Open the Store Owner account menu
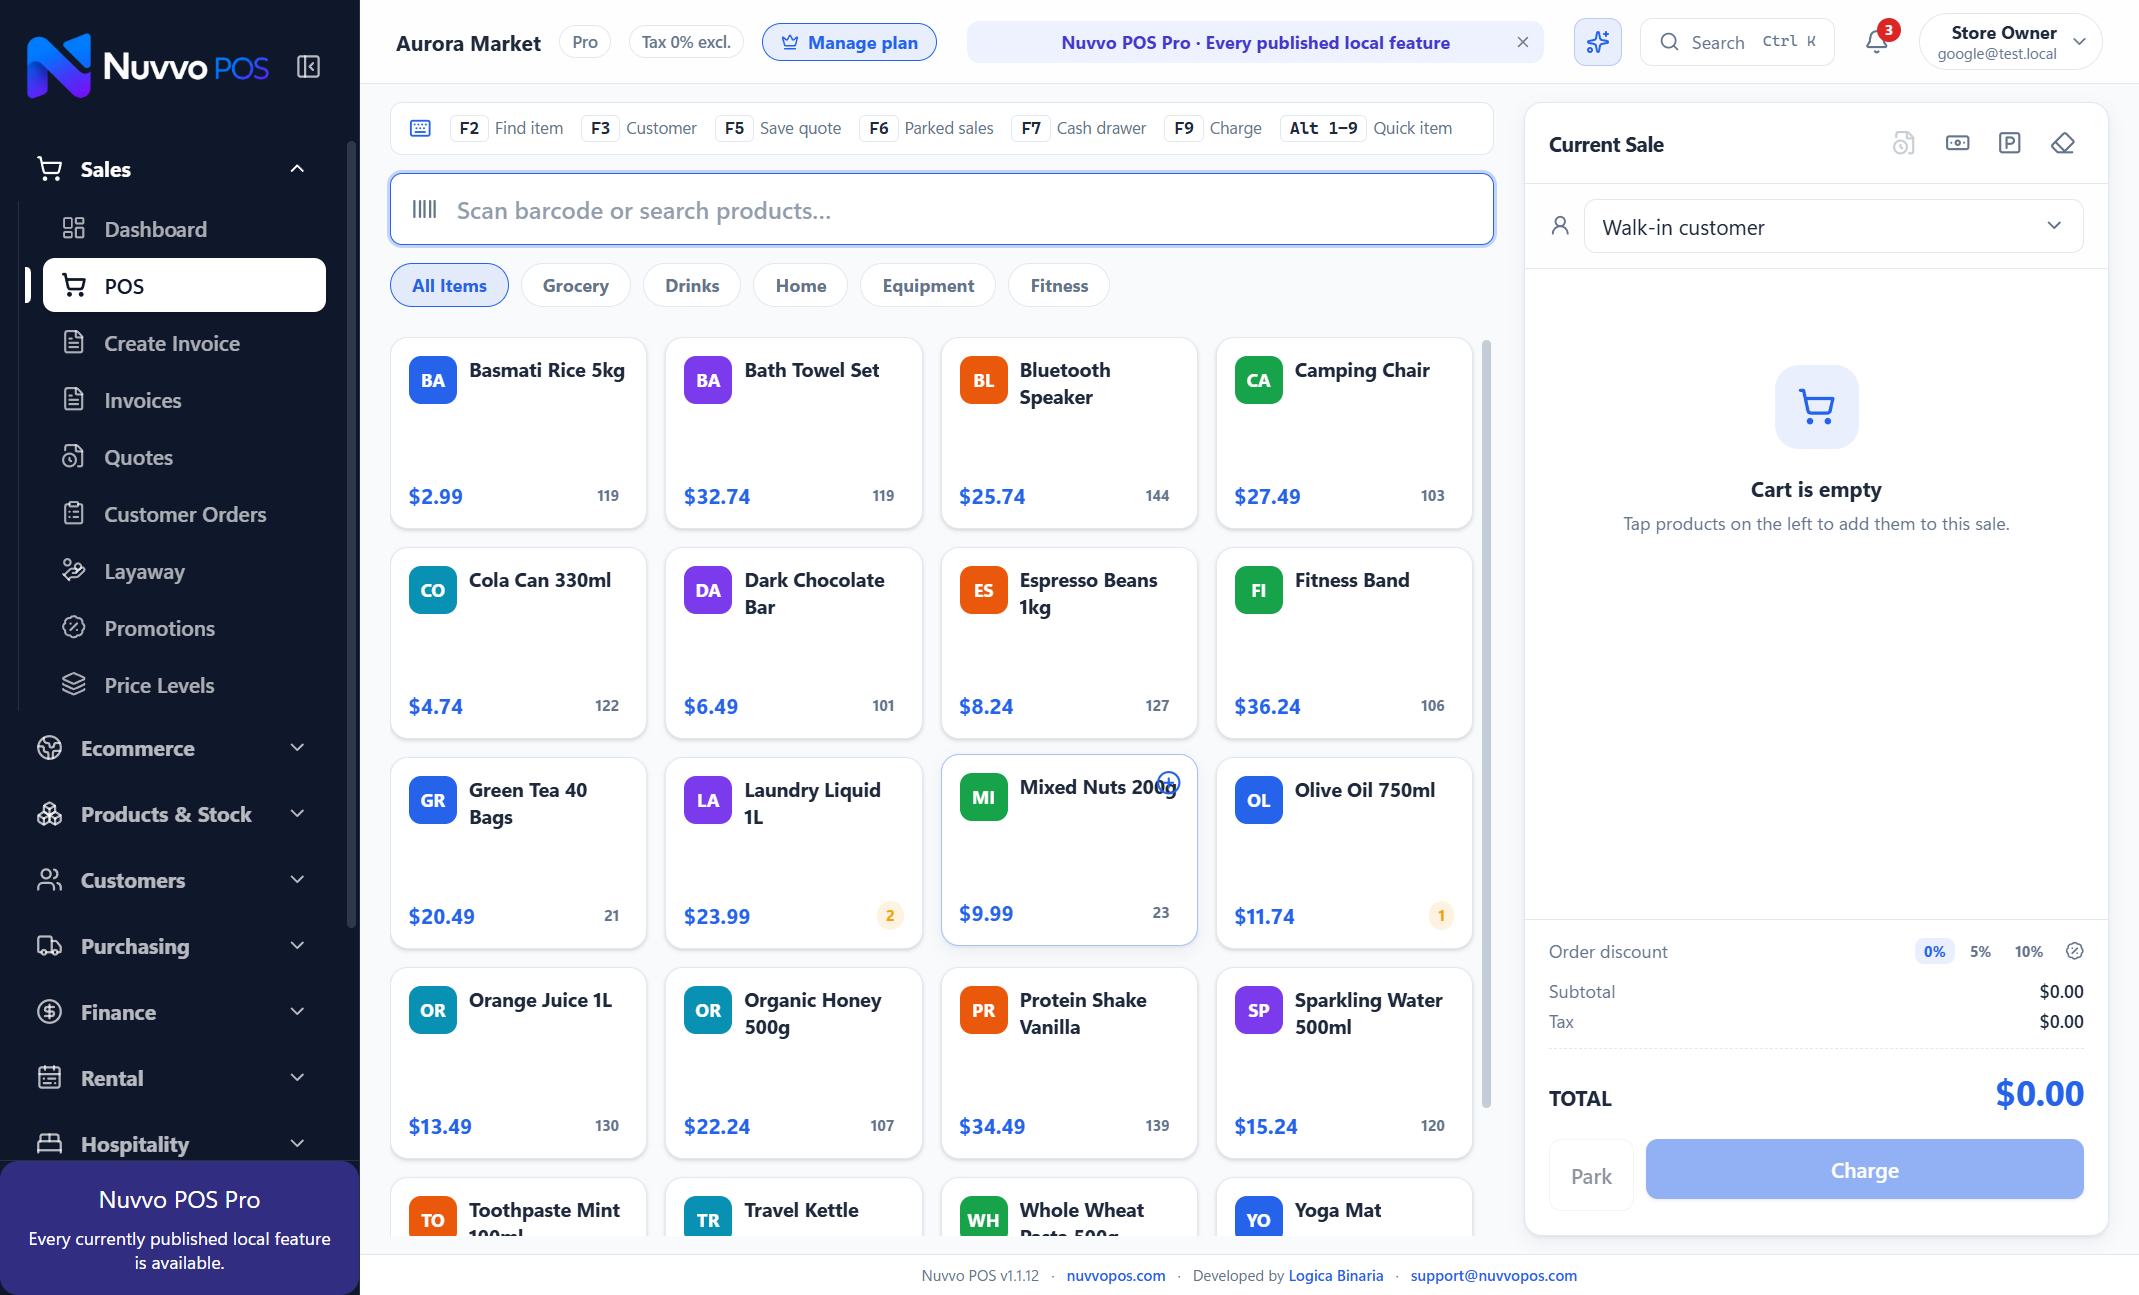This screenshot has height=1295, width=2139. [x=2010, y=42]
